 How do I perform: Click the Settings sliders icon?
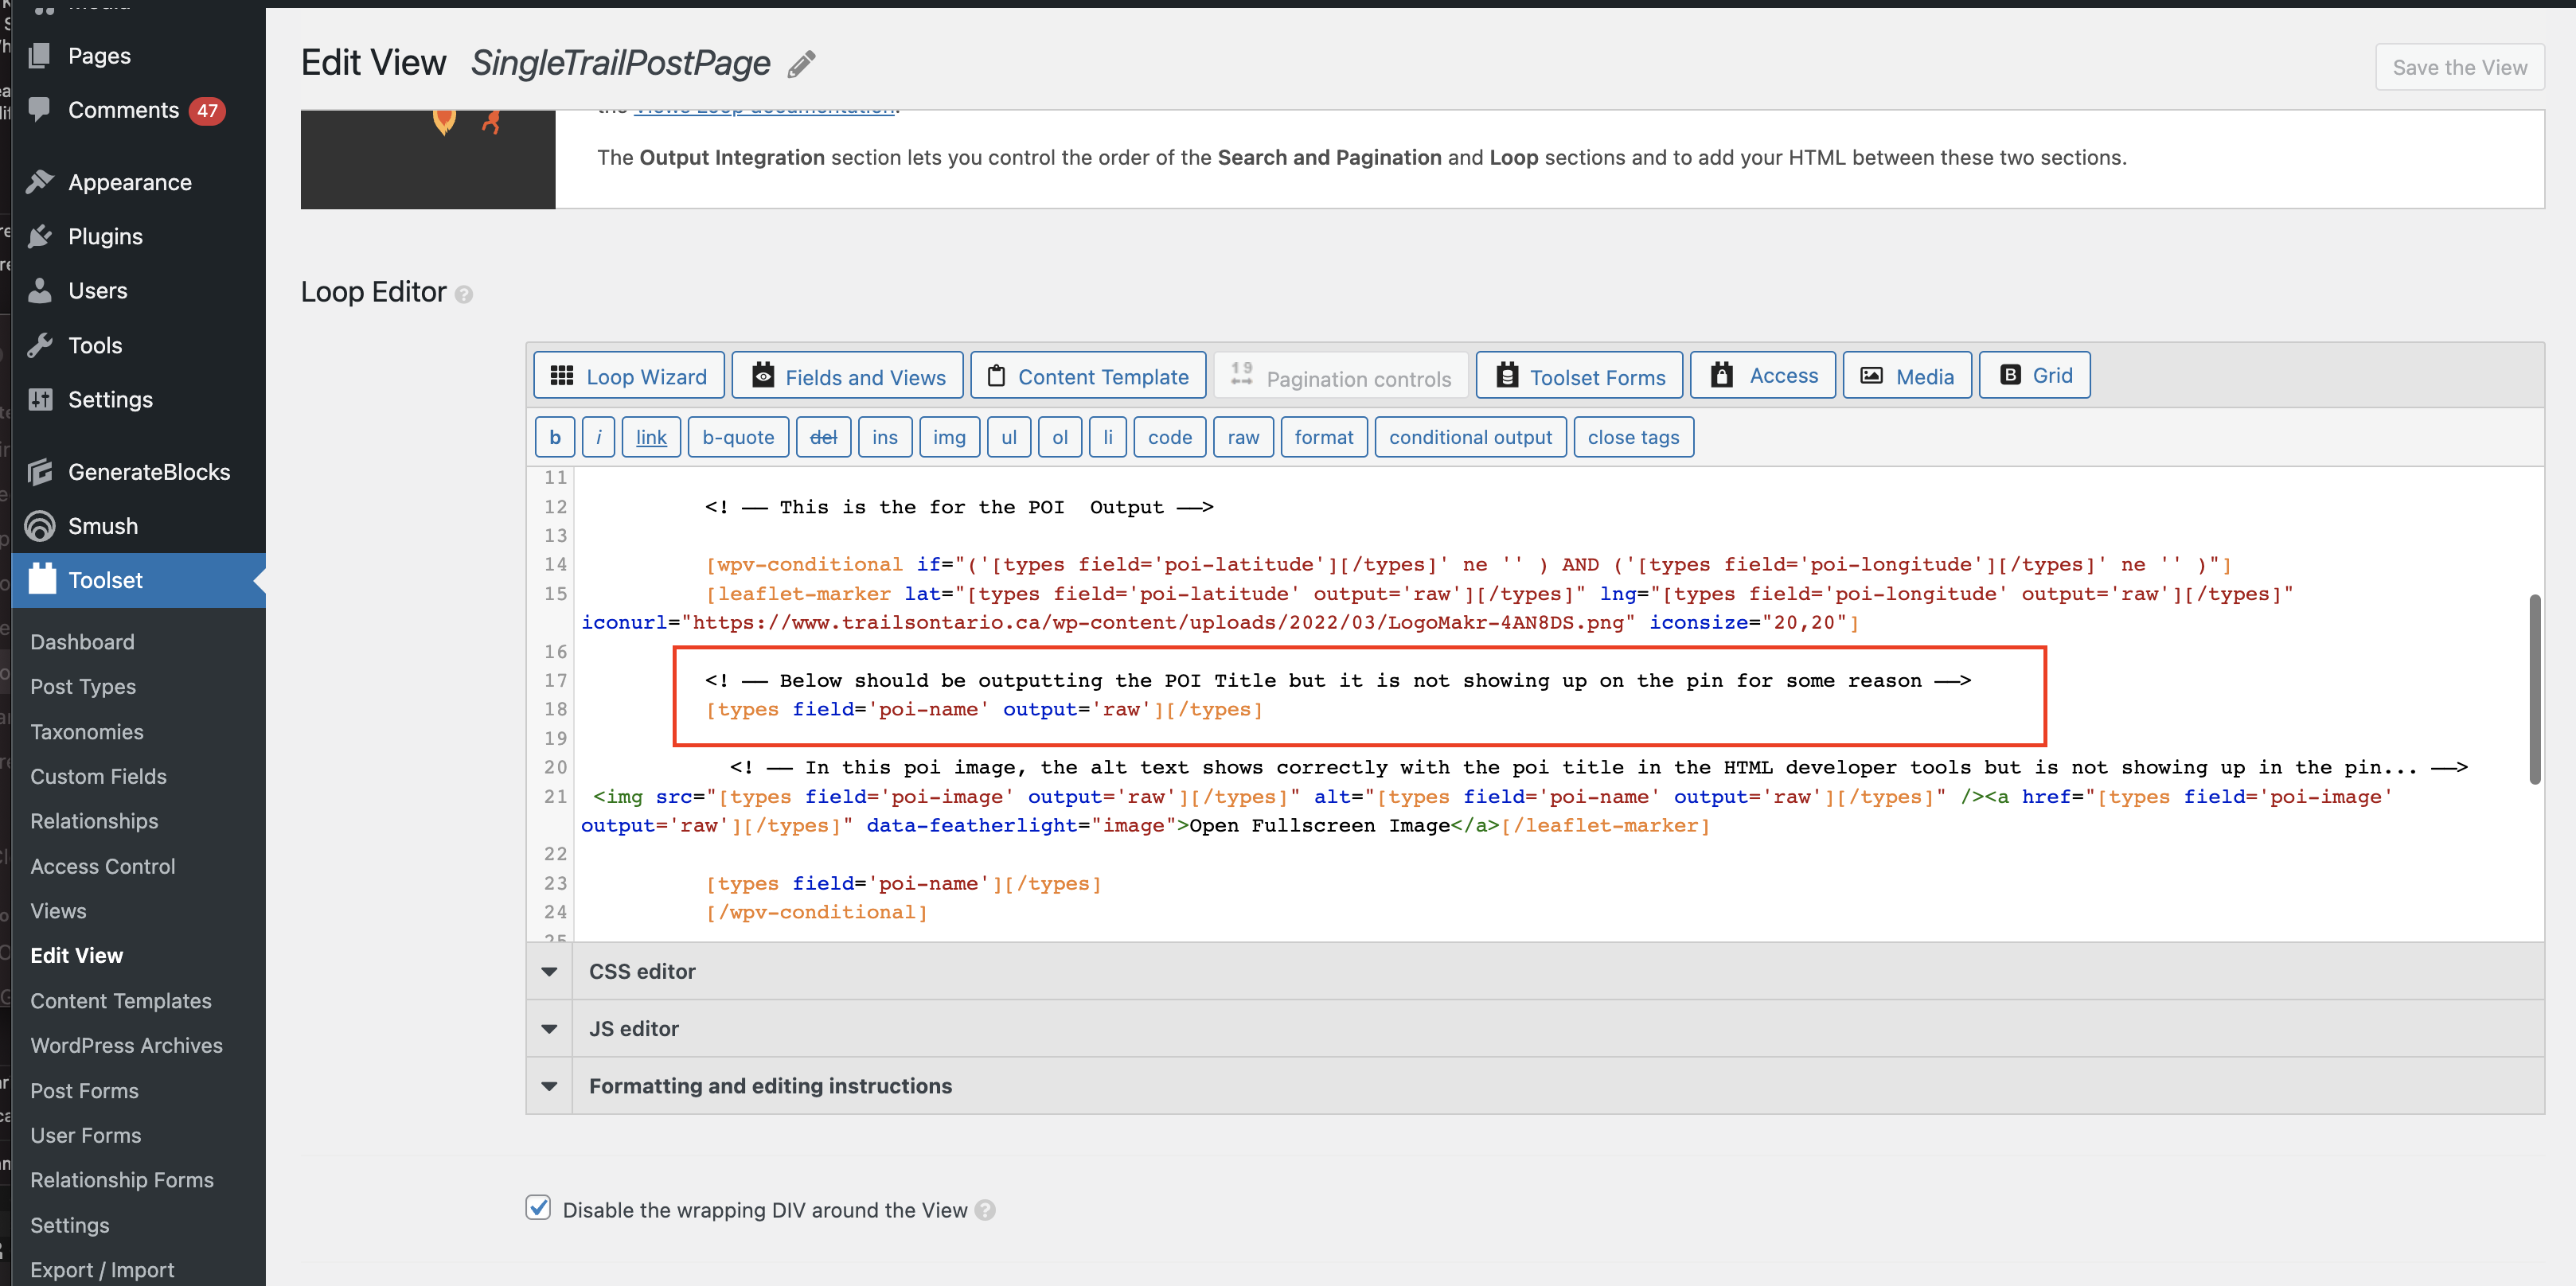(40, 399)
